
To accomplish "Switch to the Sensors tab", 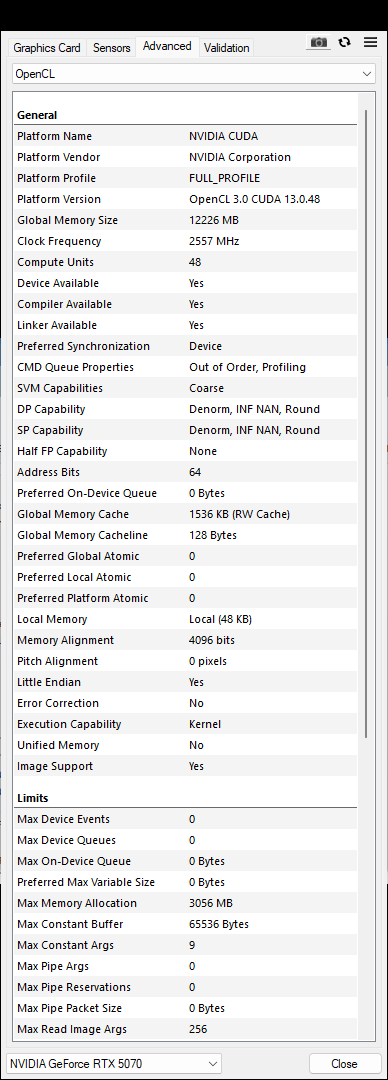I will pos(112,48).
